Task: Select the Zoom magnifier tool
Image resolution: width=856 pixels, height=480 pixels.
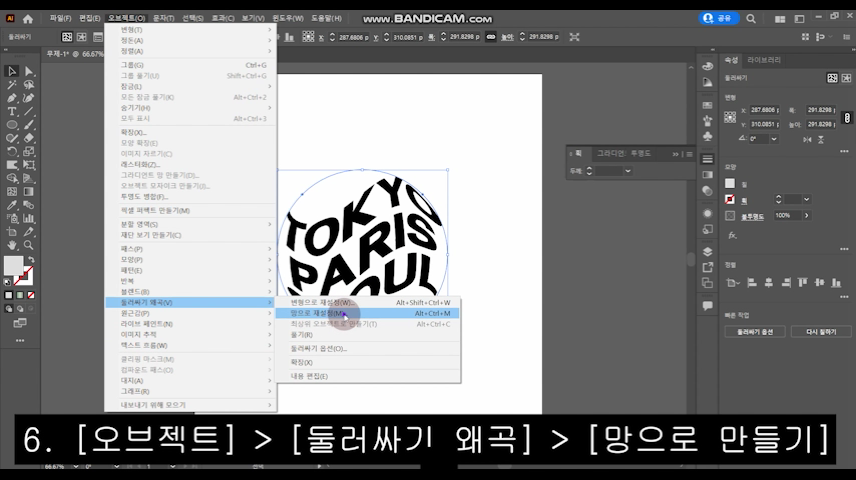Action: (x=29, y=245)
